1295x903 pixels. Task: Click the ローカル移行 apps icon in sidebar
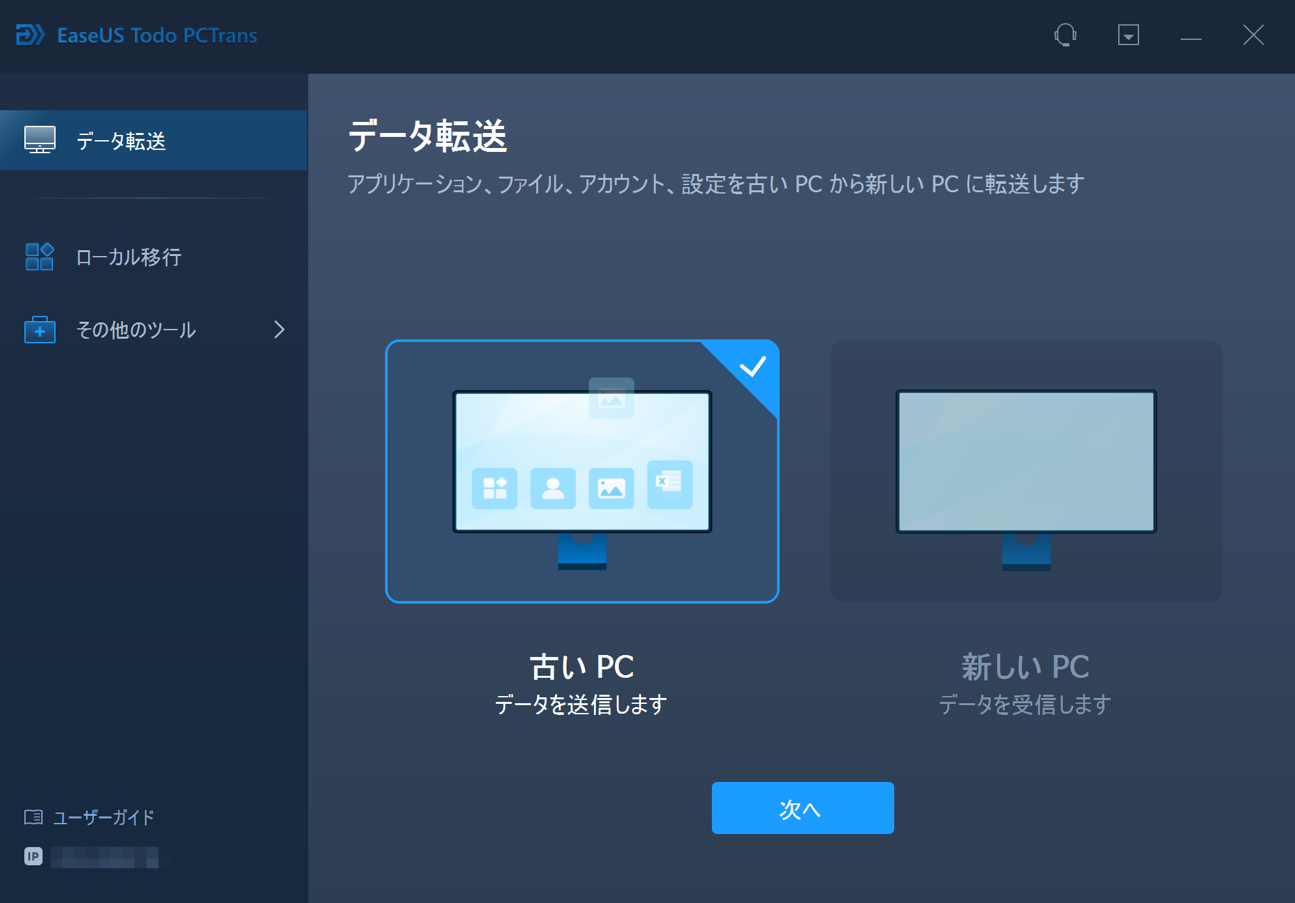point(40,257)
